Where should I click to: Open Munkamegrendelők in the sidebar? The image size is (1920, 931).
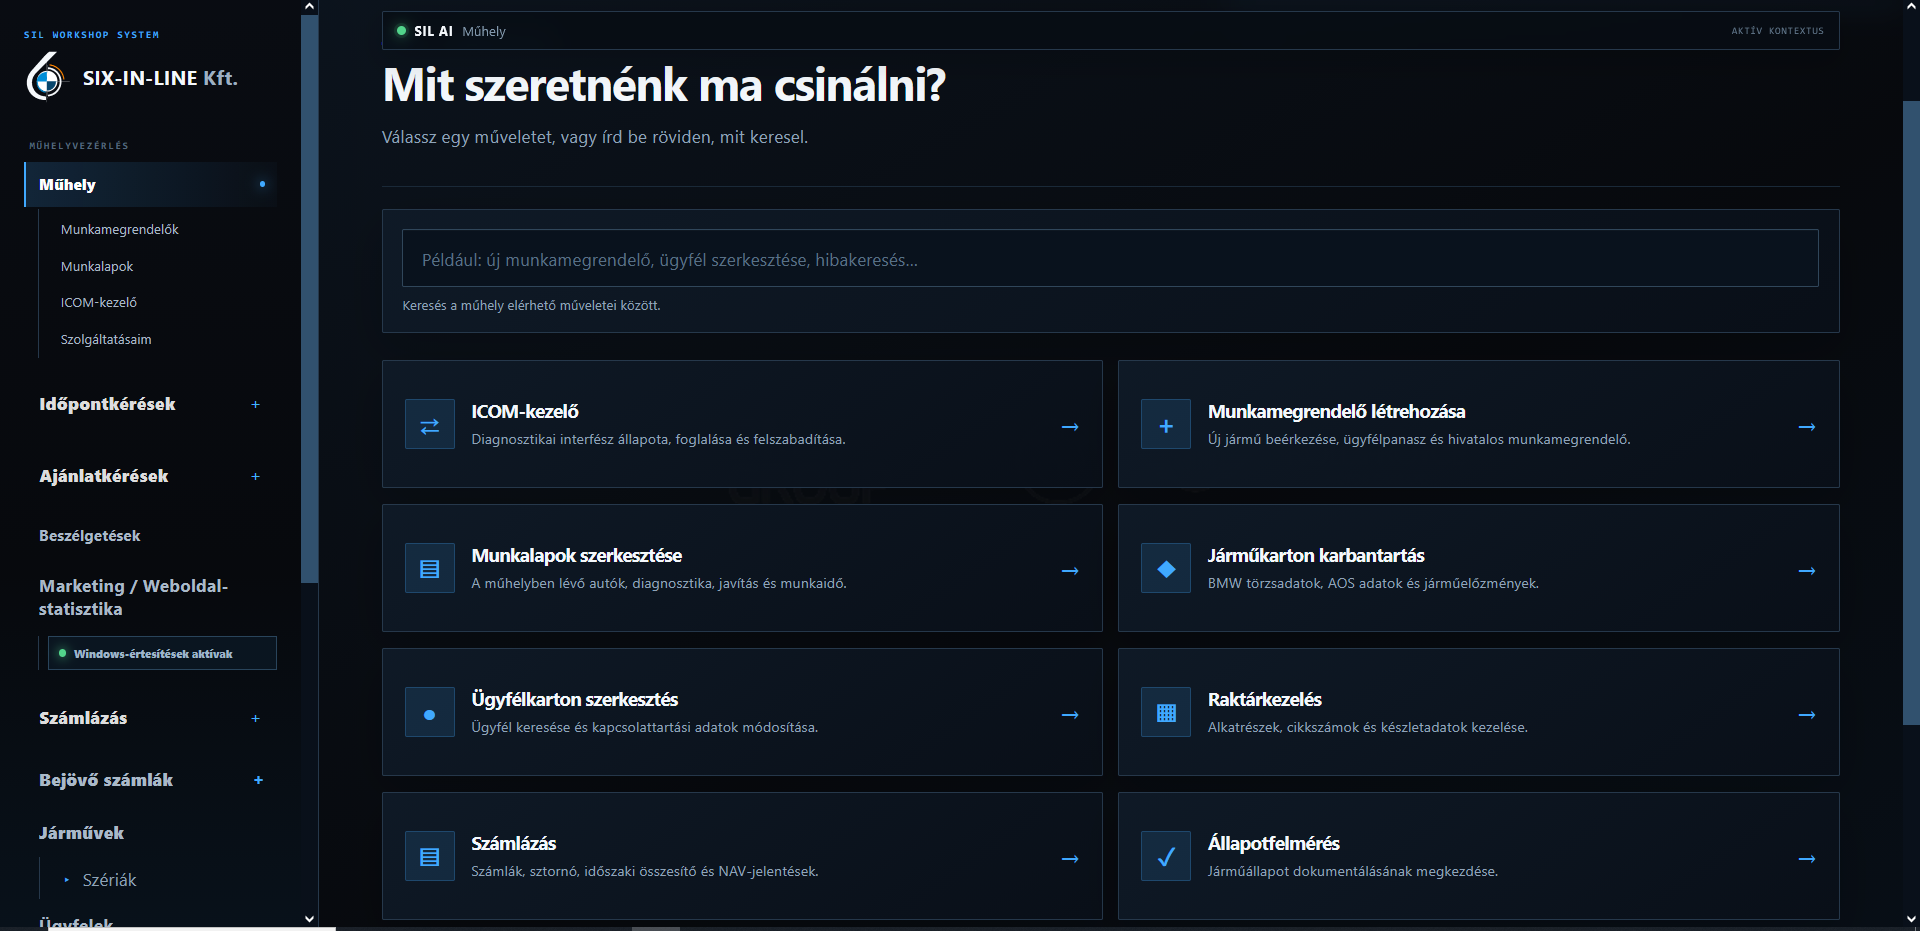(x=120, y=230)
